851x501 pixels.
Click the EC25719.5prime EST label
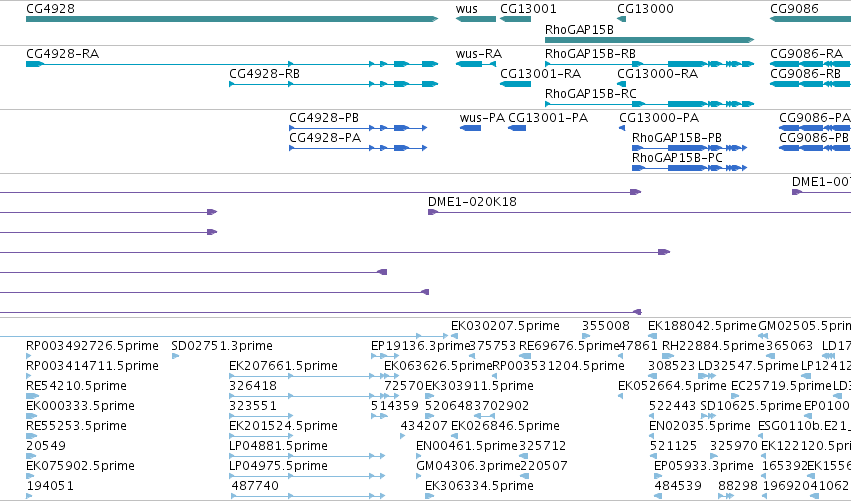(x=782, y=386)
